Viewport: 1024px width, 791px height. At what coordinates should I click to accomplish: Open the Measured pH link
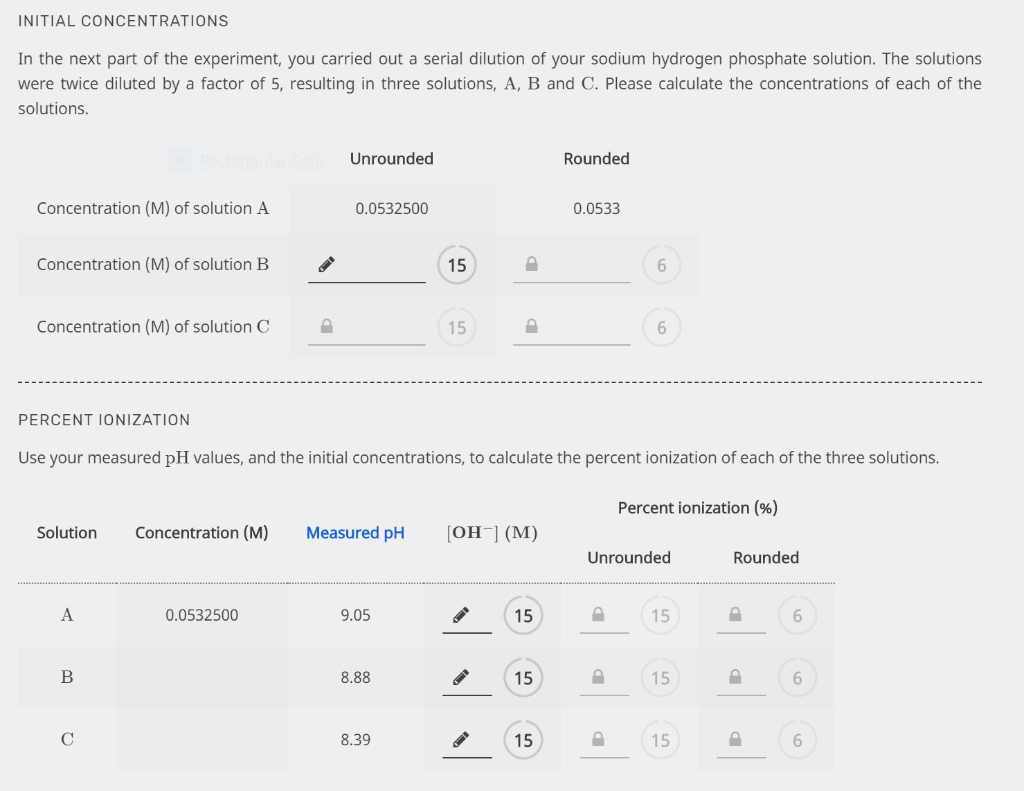tap(355, 532)
